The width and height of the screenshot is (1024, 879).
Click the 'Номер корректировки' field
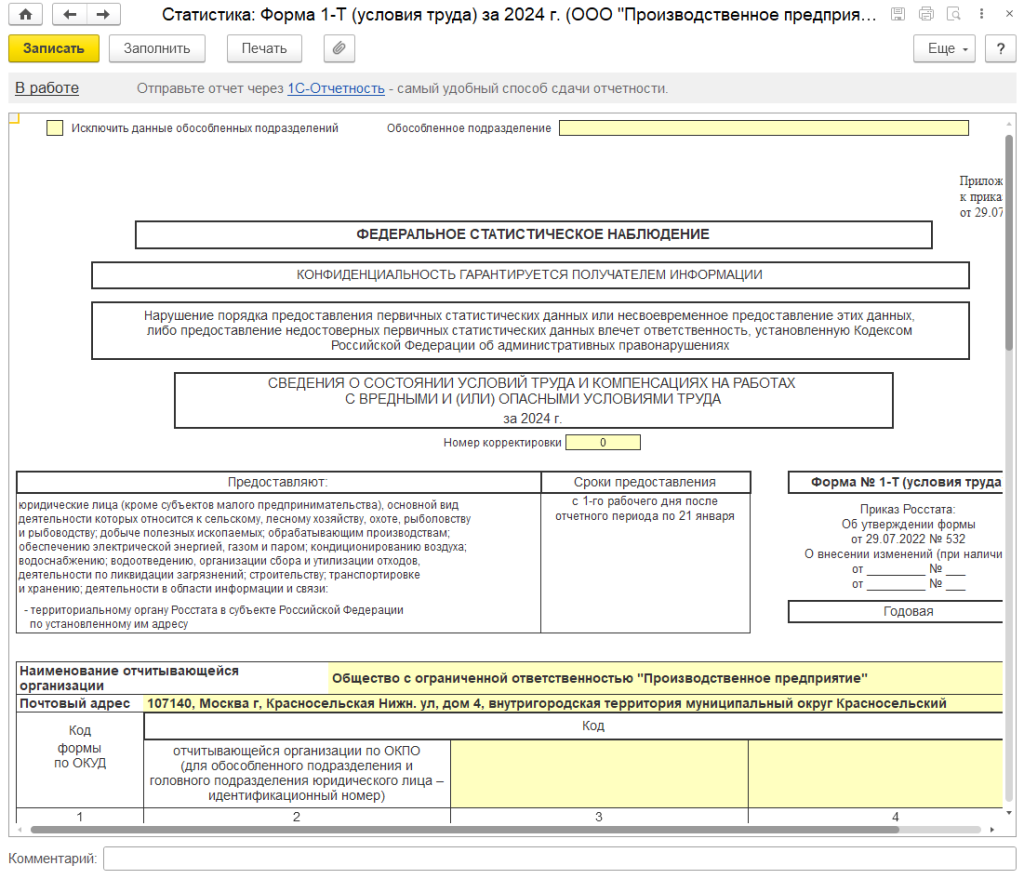pyautogui.click(x=603, y=442)
